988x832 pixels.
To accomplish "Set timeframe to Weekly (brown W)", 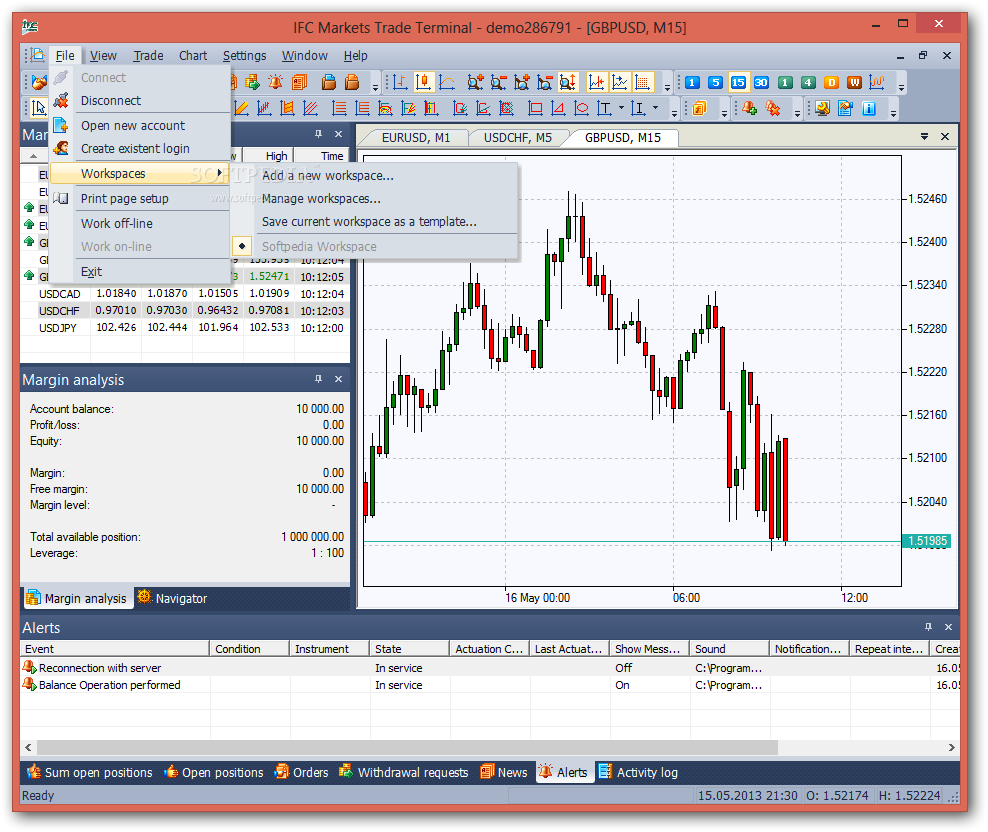I will click(x=854, y=83).
